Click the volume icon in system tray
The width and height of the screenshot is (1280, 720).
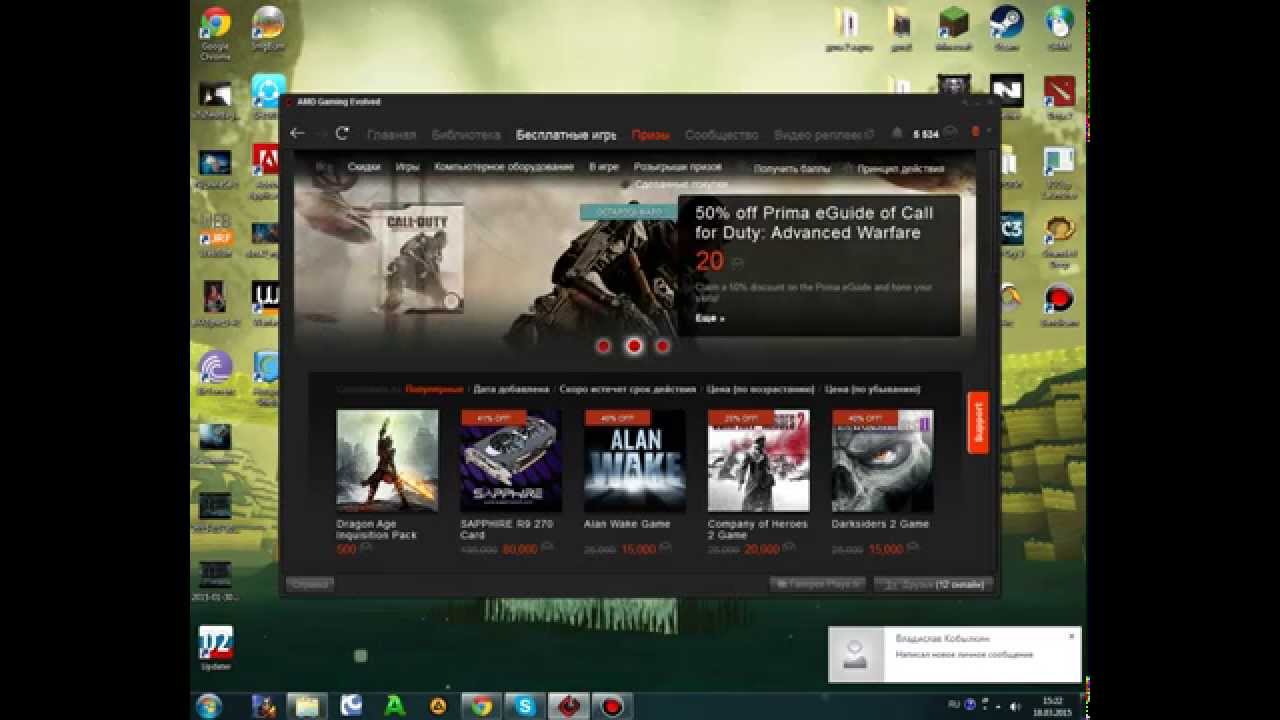point(1016,705)
